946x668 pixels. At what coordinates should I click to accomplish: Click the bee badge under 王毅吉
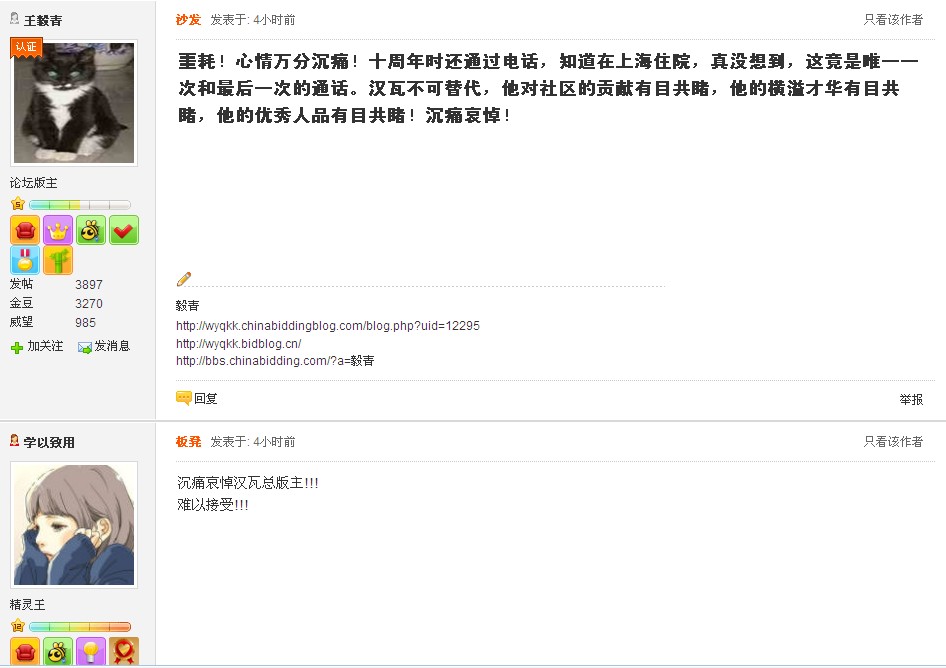click(91, 230)
